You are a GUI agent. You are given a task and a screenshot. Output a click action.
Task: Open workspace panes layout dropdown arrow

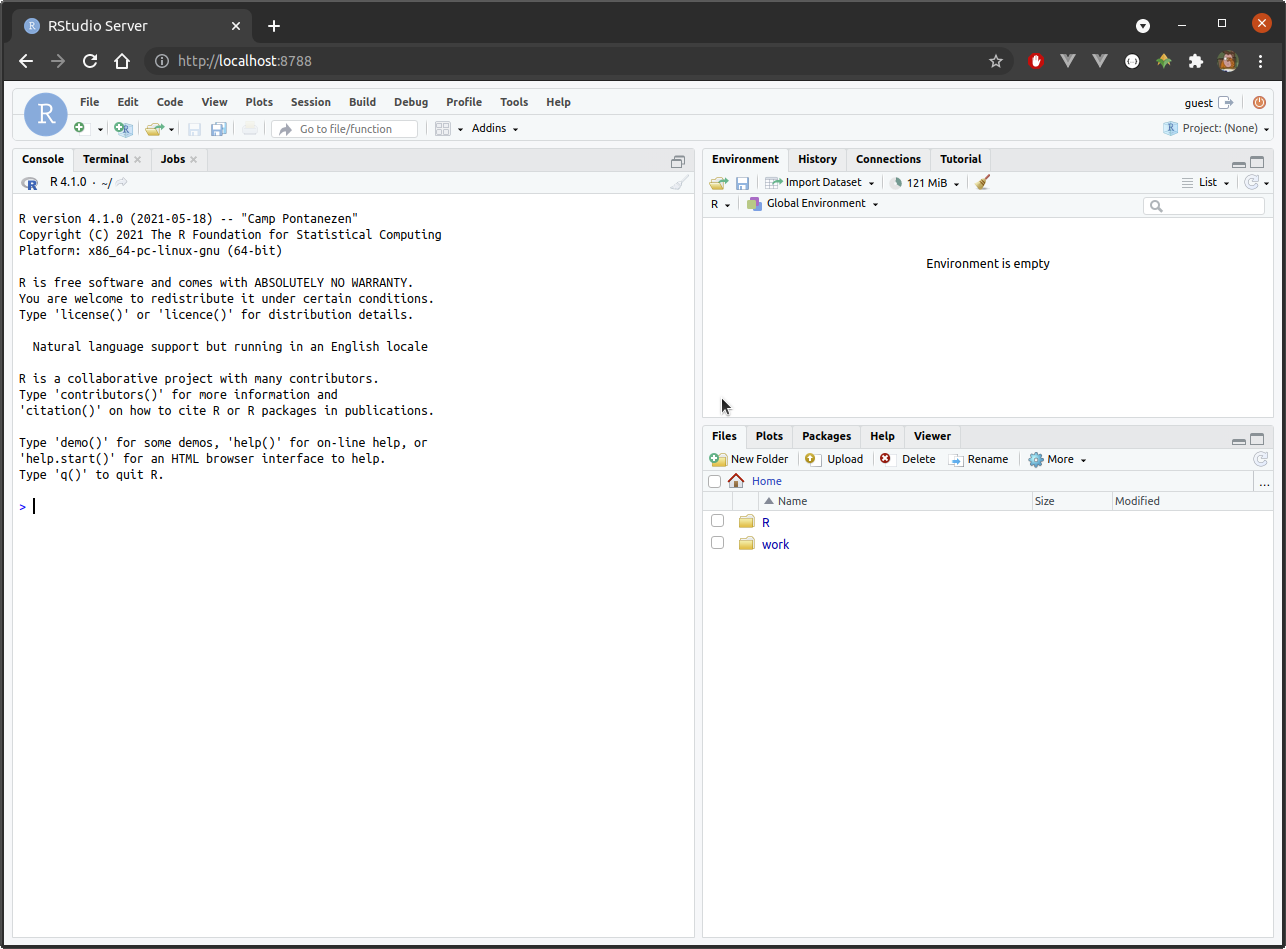tap(460, 129)
